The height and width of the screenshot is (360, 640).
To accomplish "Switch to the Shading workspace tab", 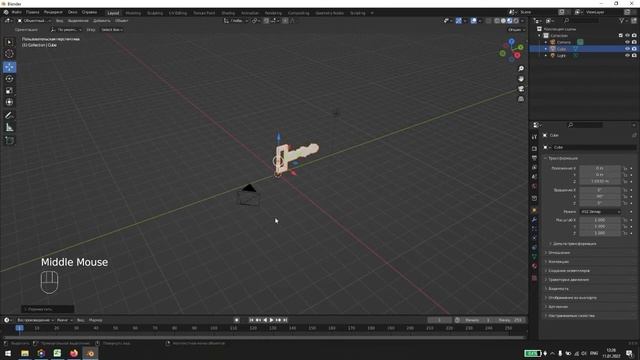I will 228,13.
